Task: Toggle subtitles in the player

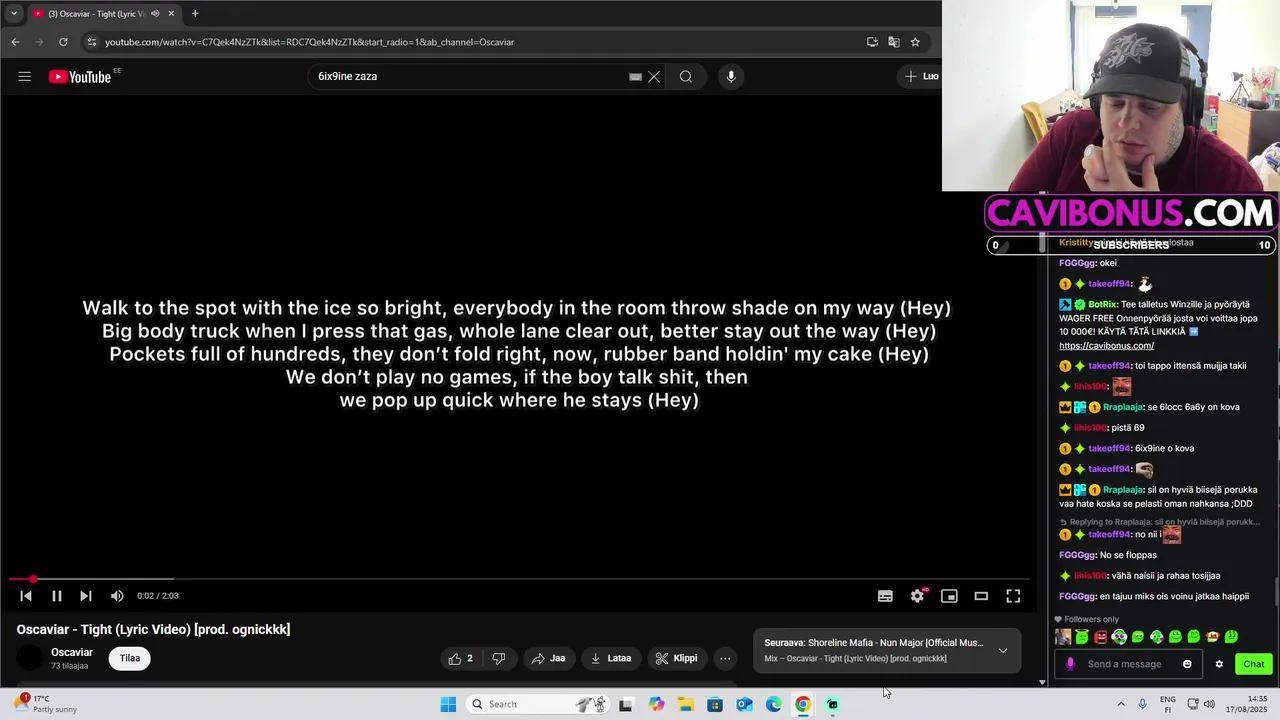Action: [x=885, y=596]
